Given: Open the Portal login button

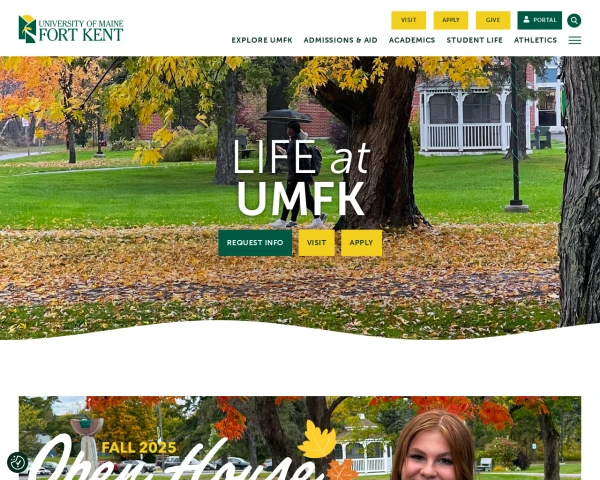Looking at the screenshot, I should [540, 20].
